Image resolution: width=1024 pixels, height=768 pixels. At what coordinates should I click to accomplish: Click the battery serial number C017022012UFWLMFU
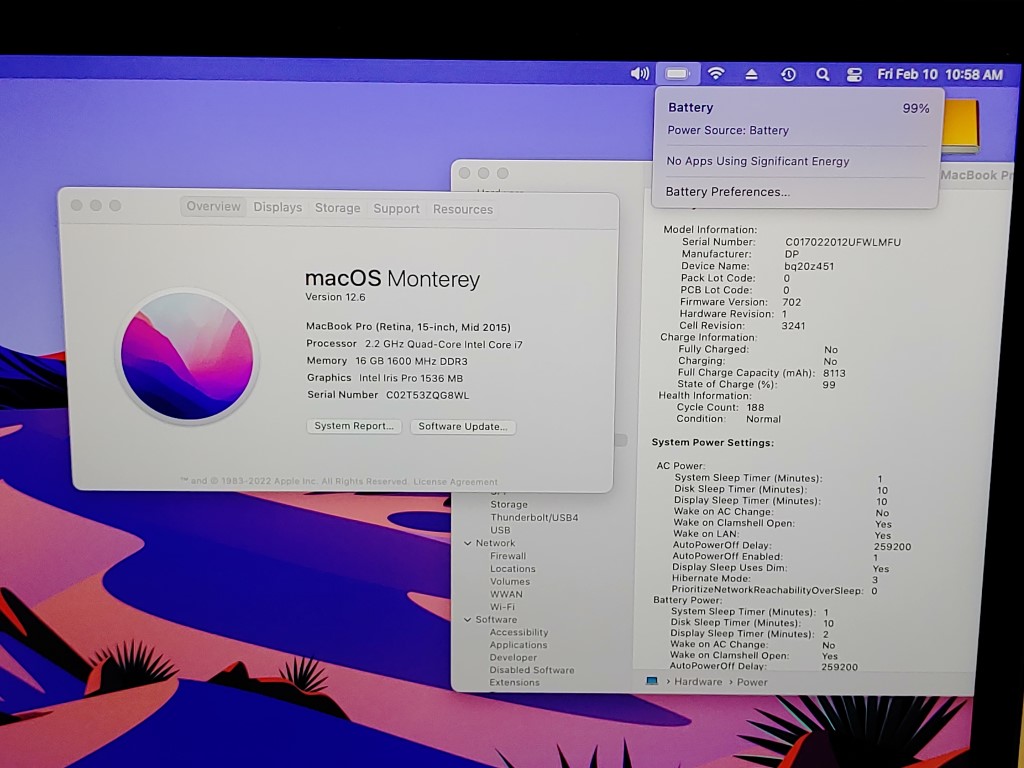[842, 242]
